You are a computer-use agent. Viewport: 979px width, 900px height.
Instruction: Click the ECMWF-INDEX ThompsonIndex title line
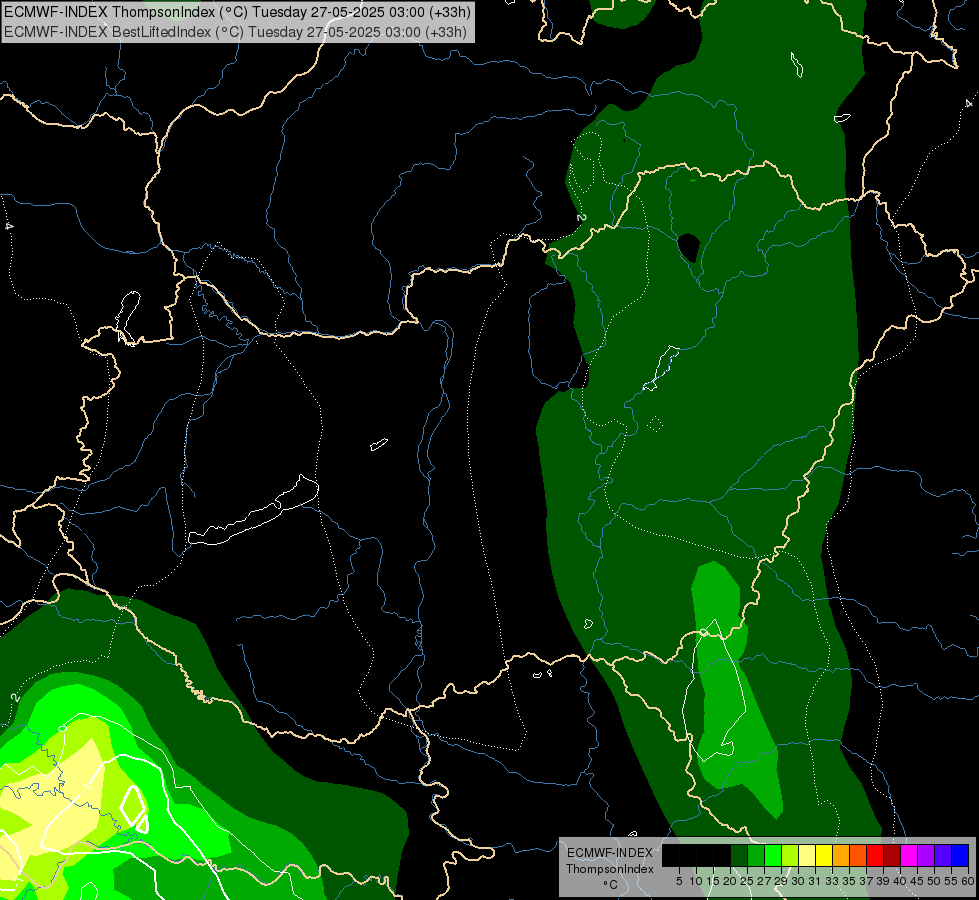click(x=237, y=12)
